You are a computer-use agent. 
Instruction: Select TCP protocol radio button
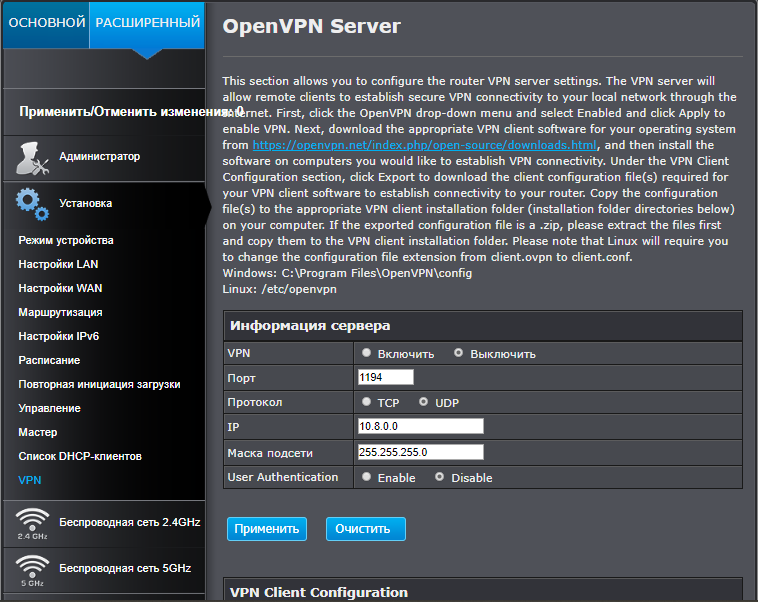click(366, 402)
